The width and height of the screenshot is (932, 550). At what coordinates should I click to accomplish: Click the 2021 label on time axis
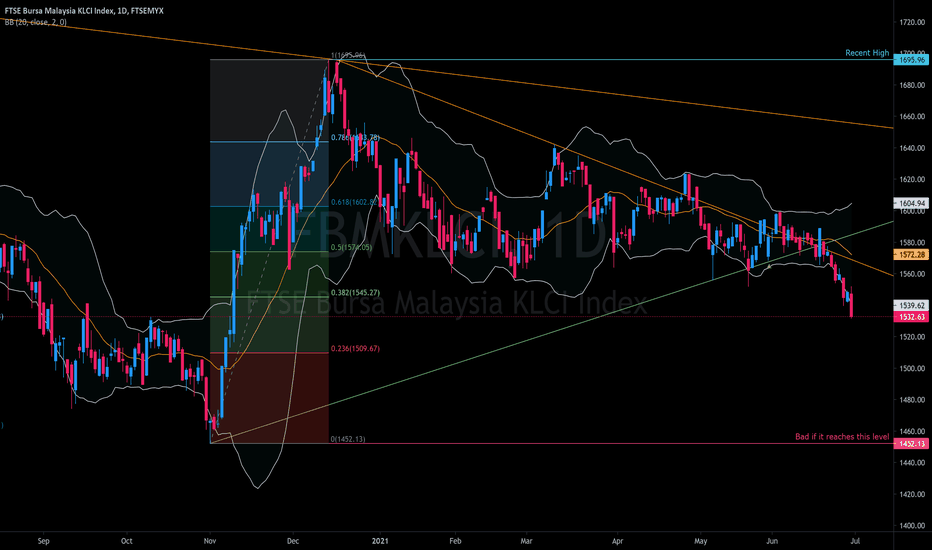380,541
